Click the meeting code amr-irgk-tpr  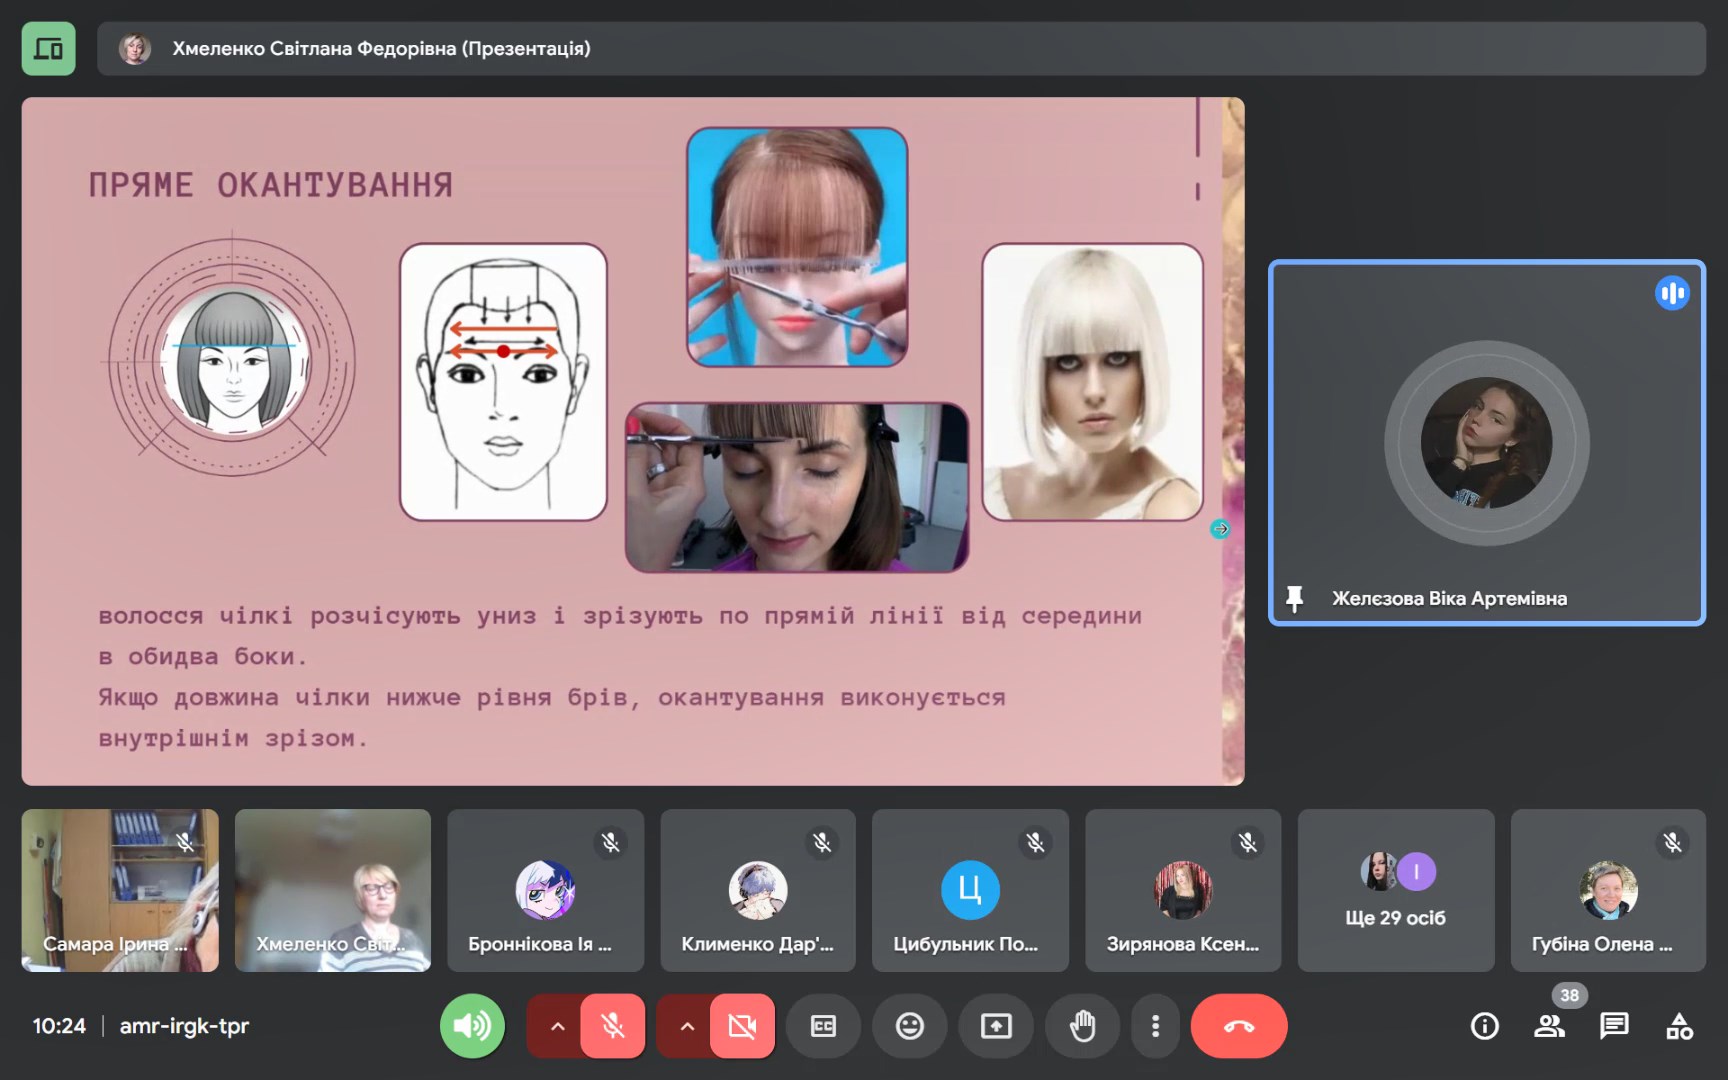(x=184, y=1026)
